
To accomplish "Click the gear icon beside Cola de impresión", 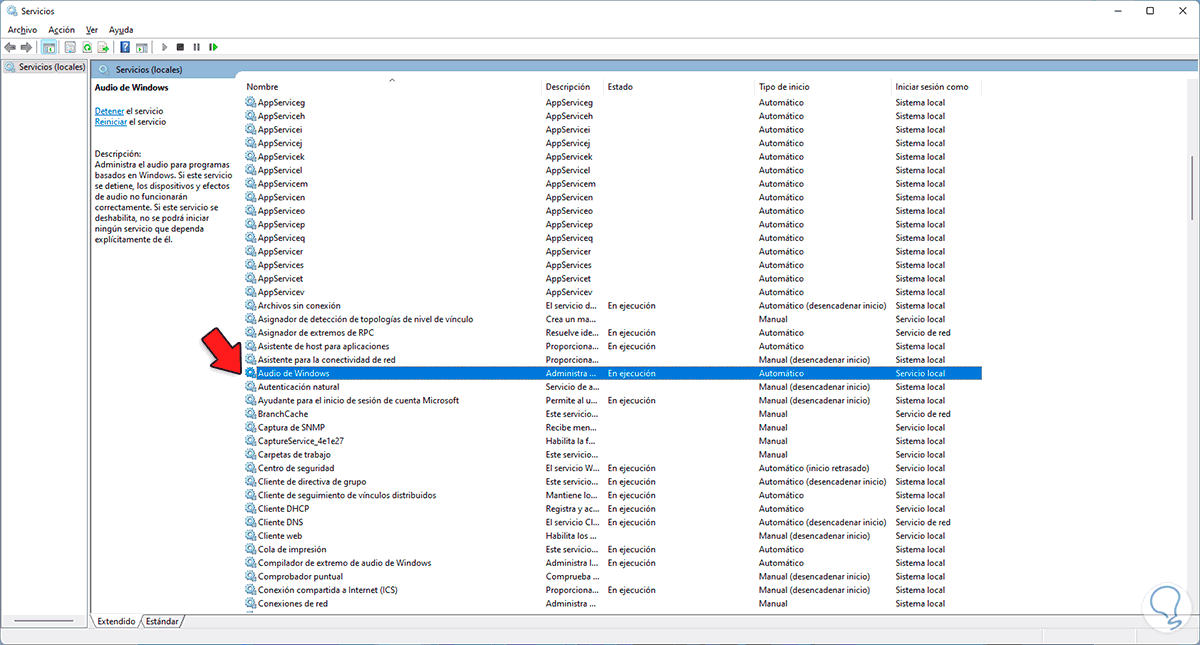I will pos(251,549).
